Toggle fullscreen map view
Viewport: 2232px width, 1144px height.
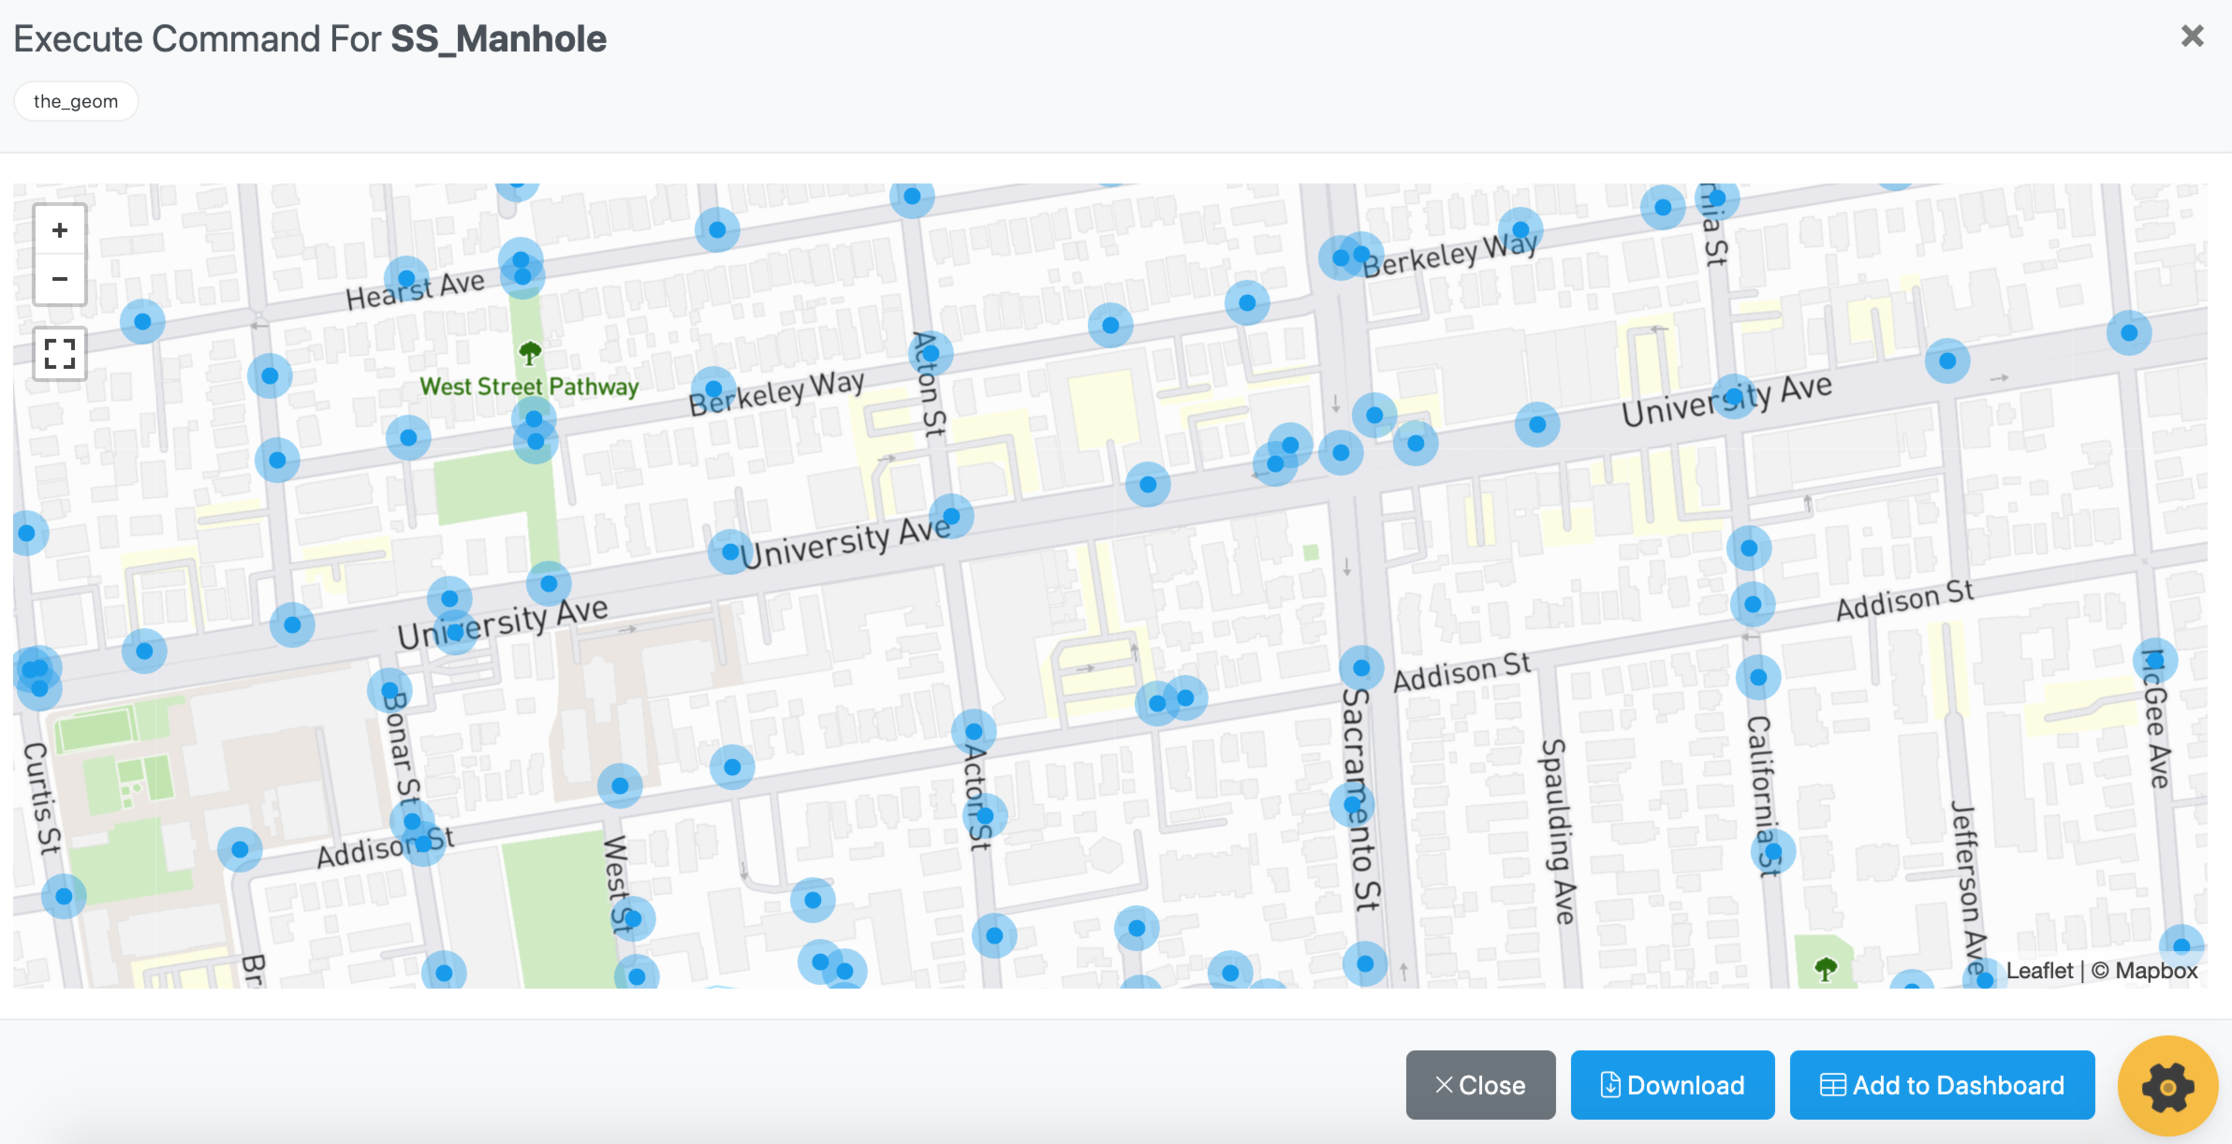pyautogui.click(x=60, y=354)
